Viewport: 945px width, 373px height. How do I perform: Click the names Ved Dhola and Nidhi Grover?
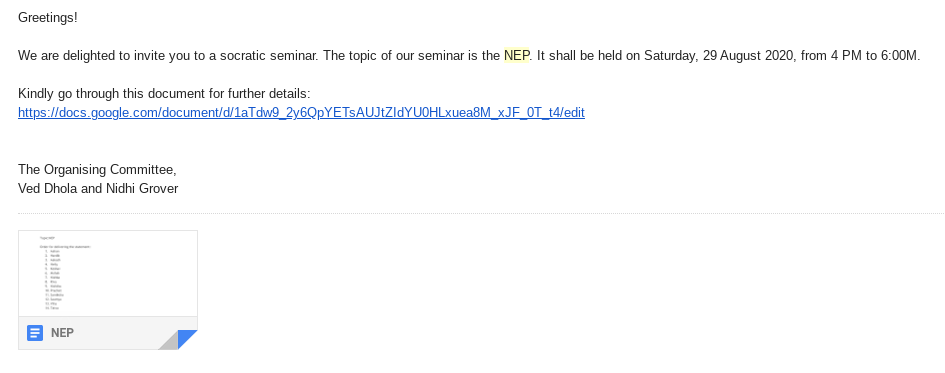[98, 189]
